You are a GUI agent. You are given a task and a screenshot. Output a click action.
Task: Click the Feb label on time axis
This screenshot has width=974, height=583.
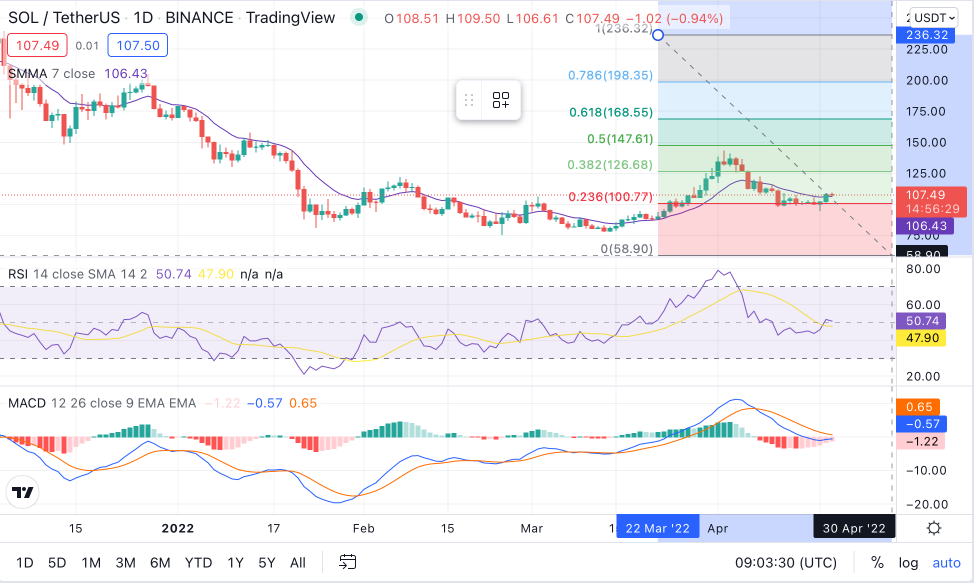pyautogui.click(x=363, y=528)
